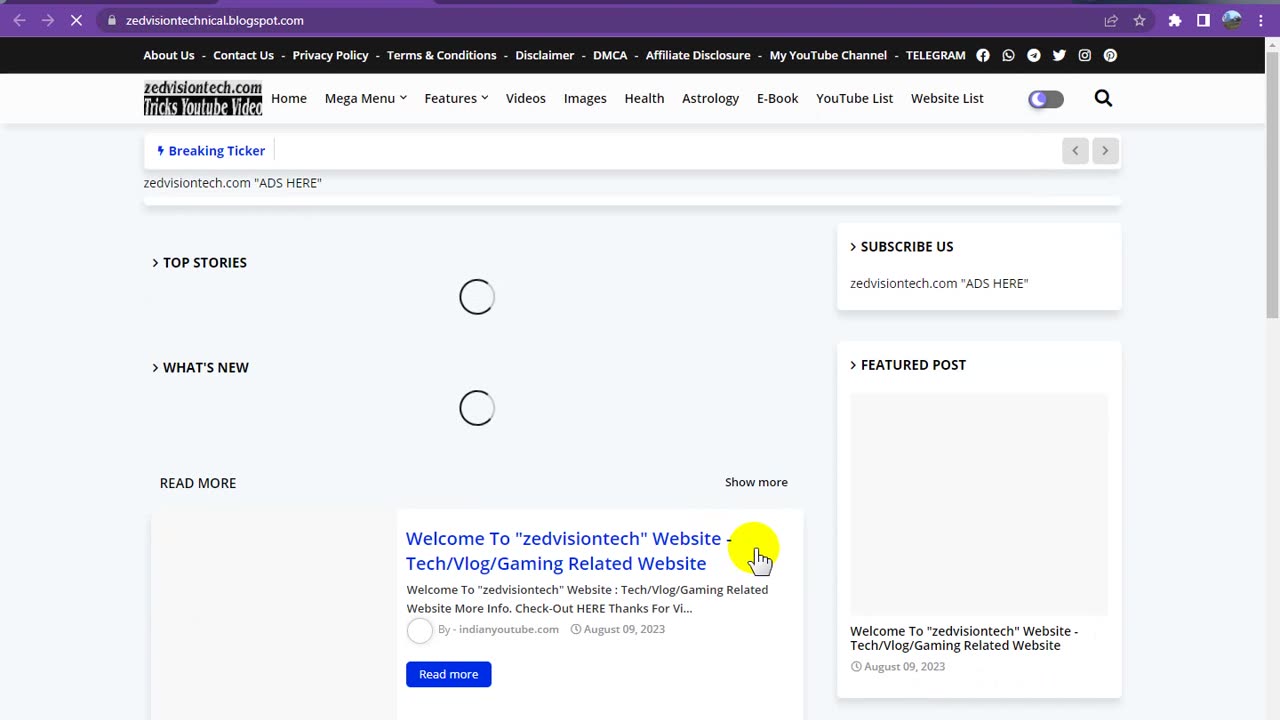This screenshot has height=720, width=1280.
Task: Bookmark this page with star icon
Action: (1139, 20)
